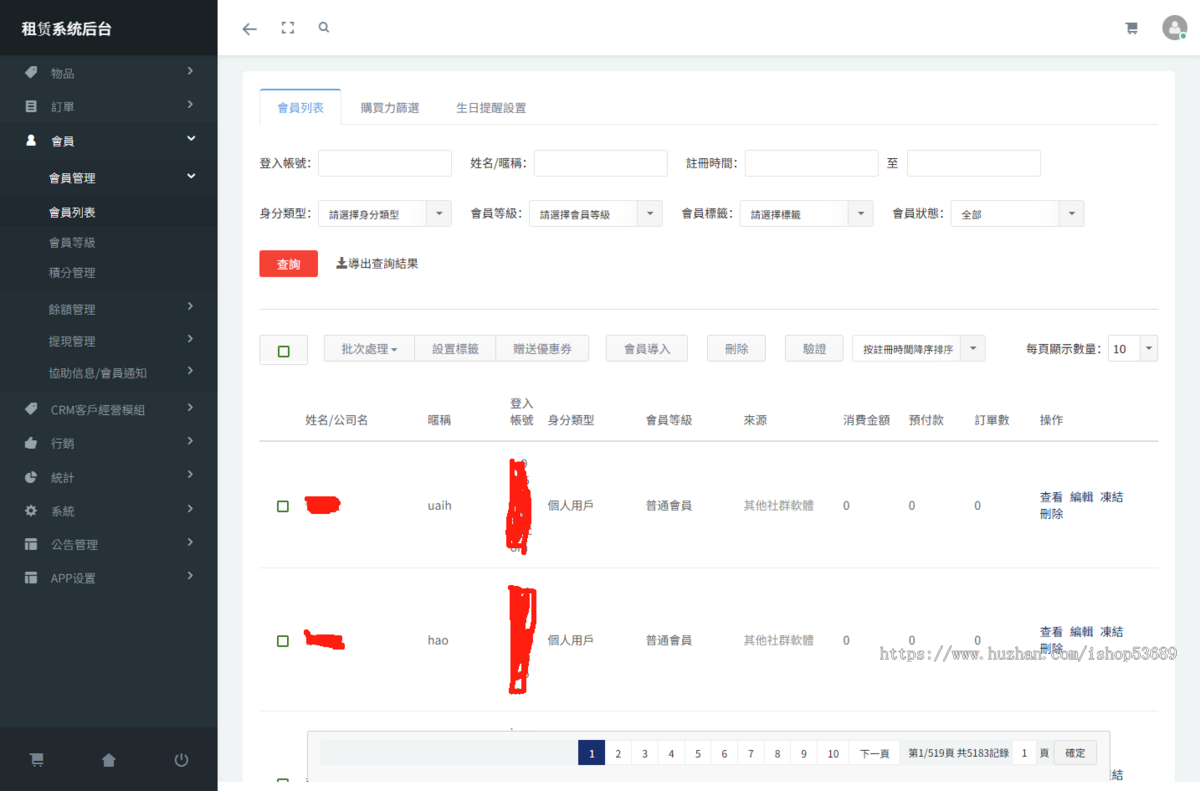Image resolution: width=1200 pixels, height=791 pixels.
Task: Click 下一頁 next page button
Action: (875, 753)
